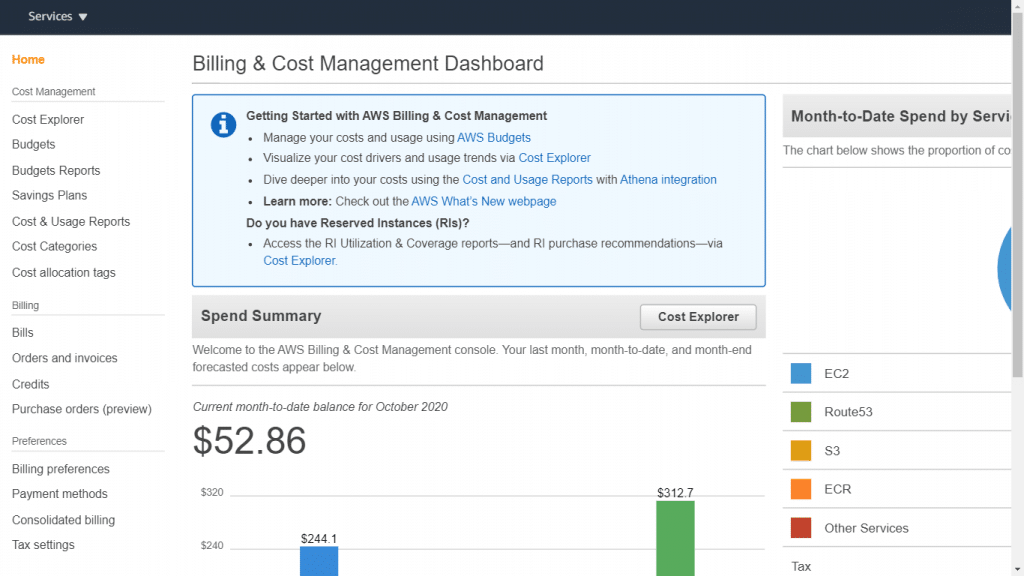Click the green $312.7 forecast bar

675,538
